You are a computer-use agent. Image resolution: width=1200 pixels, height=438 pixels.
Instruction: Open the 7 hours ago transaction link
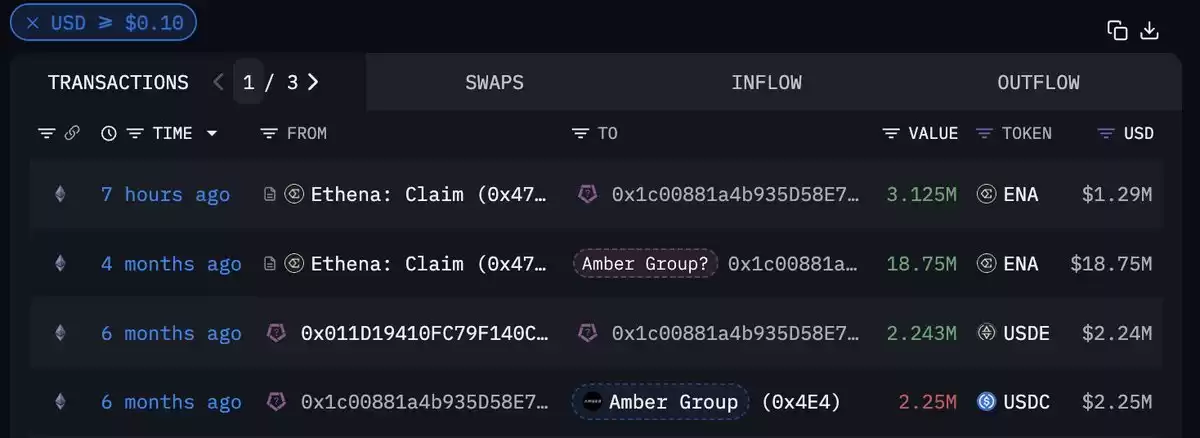[165, 194]
